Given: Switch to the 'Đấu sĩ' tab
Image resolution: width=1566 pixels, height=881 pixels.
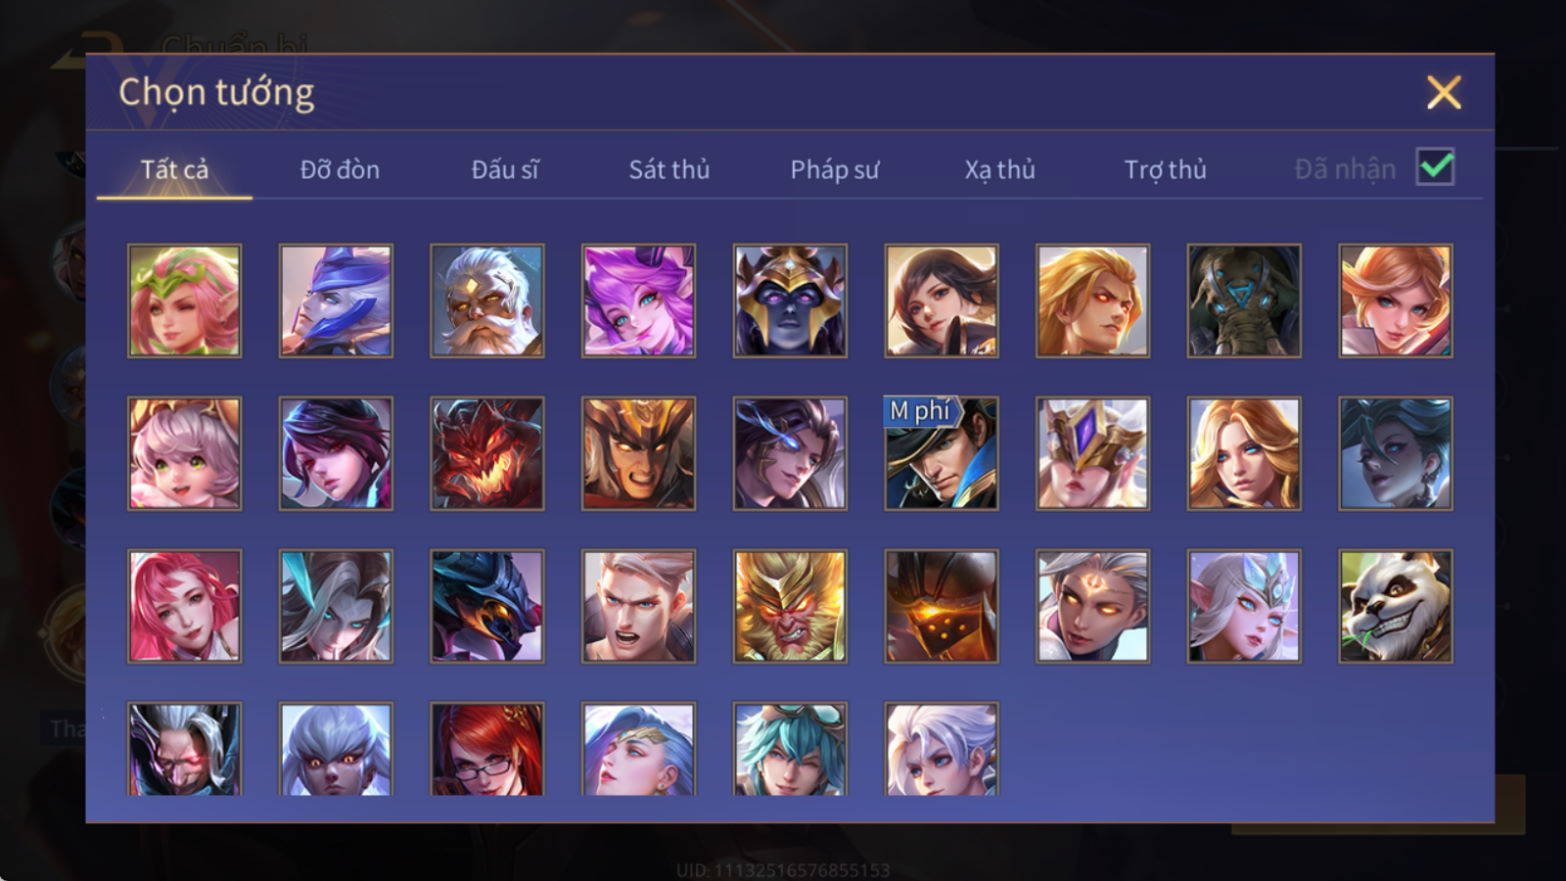Looking at the screenshot, I should pos(505,170).
